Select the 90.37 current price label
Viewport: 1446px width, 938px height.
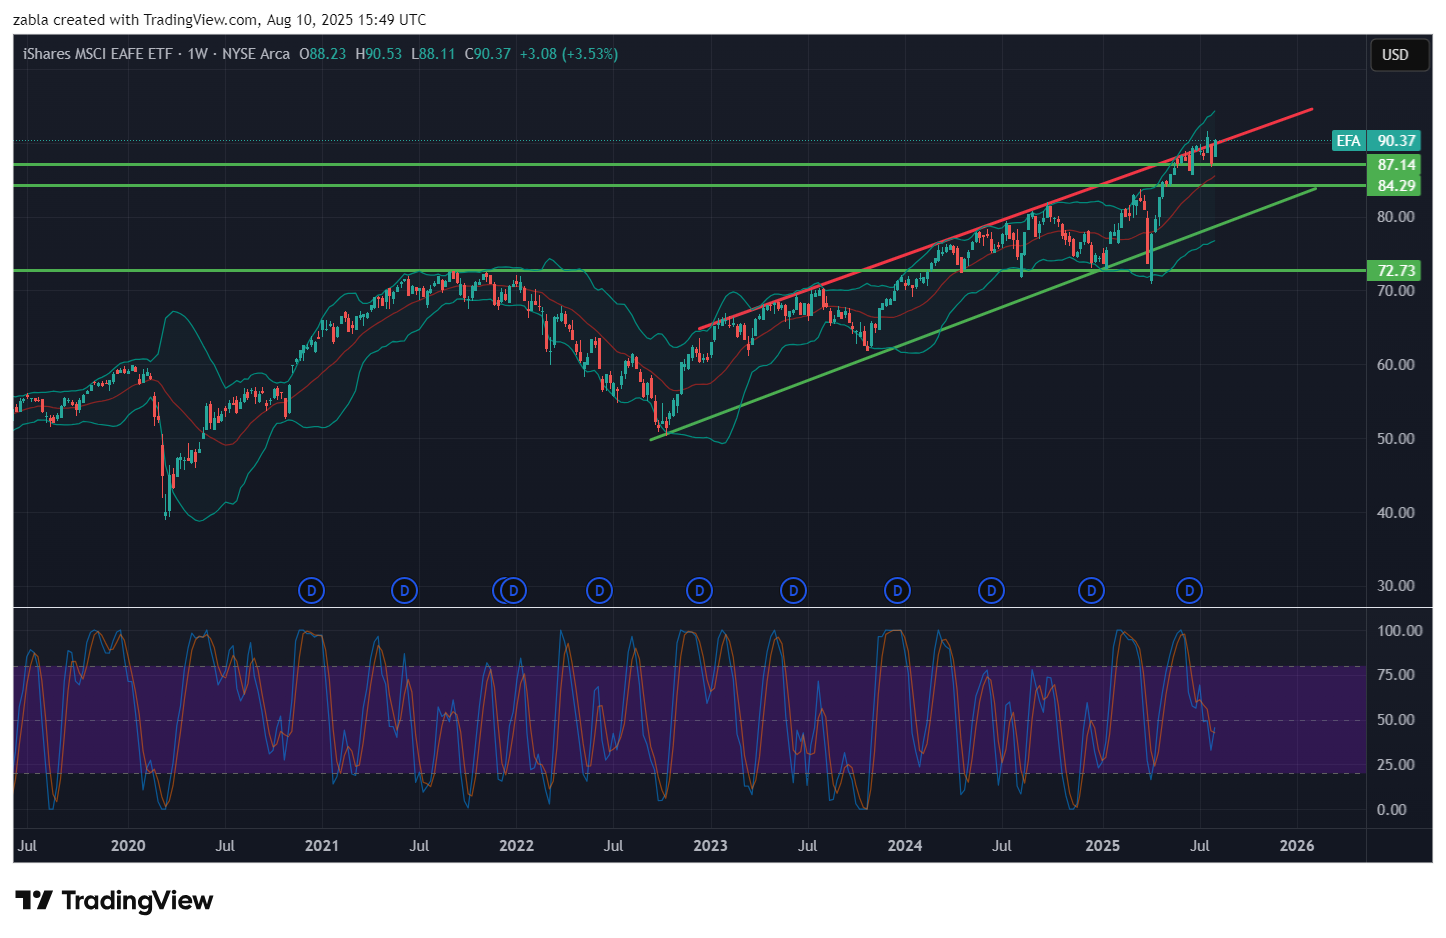pyautogui.click(x=1396, y=141)
